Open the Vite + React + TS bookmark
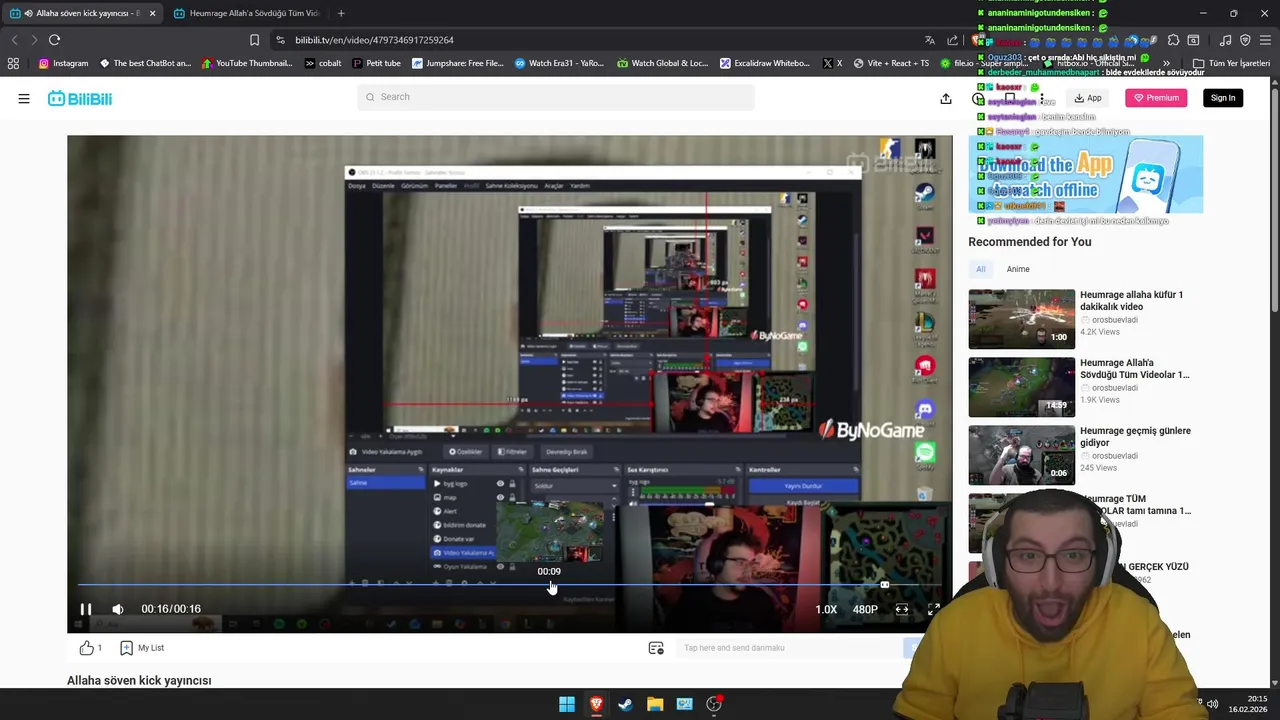Image resolution: width=1280 pixels, height=720 pixels. point(891,63)
